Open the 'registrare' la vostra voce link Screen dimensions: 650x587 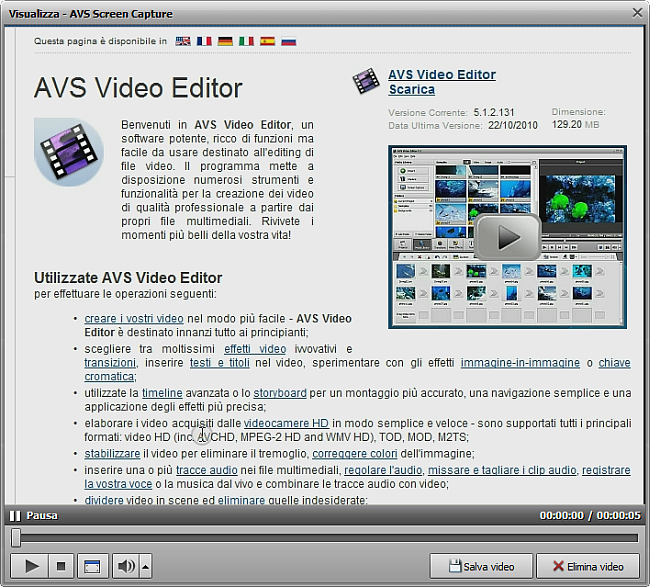606,470
